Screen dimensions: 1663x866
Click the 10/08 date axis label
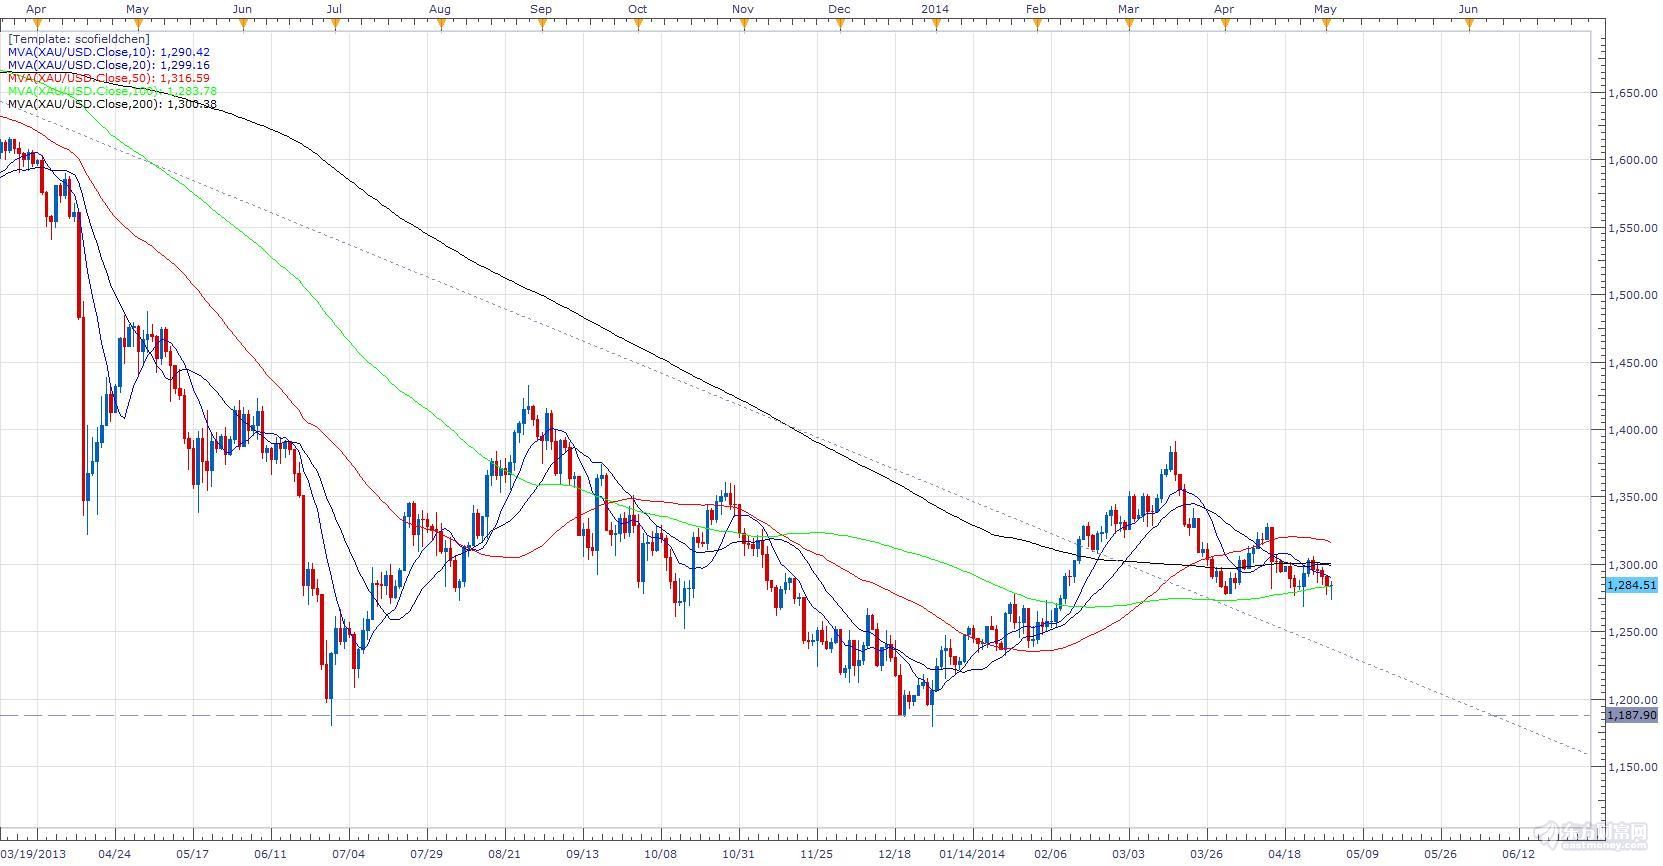click(x=661, y=854)
